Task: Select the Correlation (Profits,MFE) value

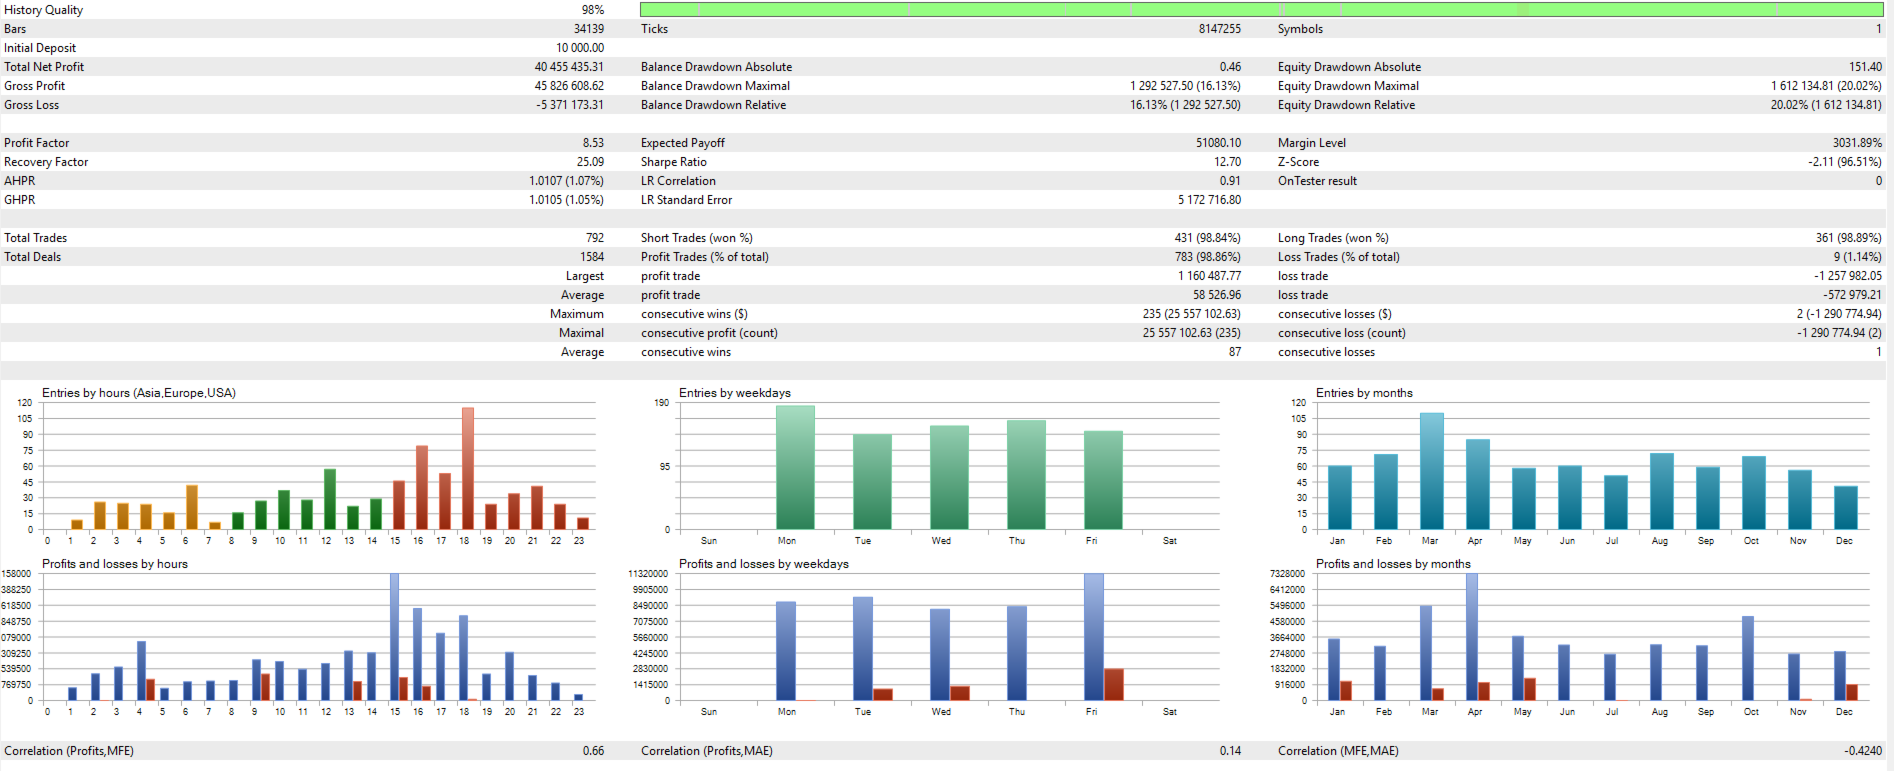Action: point(593,751)
